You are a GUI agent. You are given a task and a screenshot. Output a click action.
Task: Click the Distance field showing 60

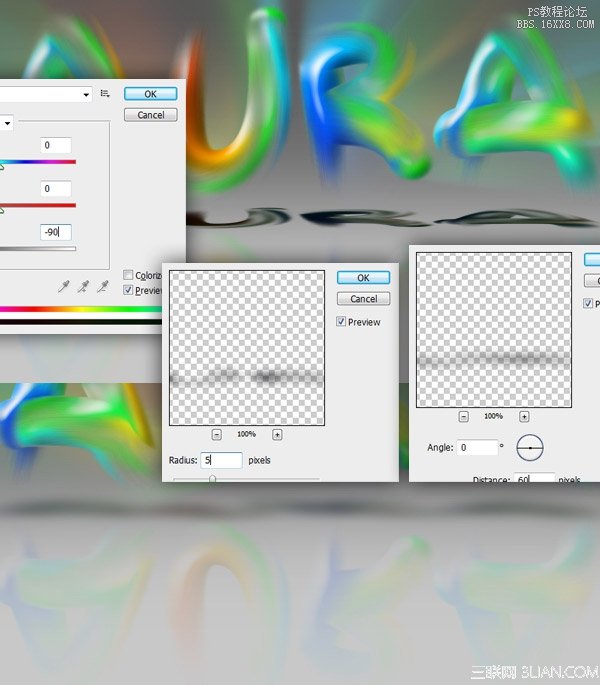point(534,477)
